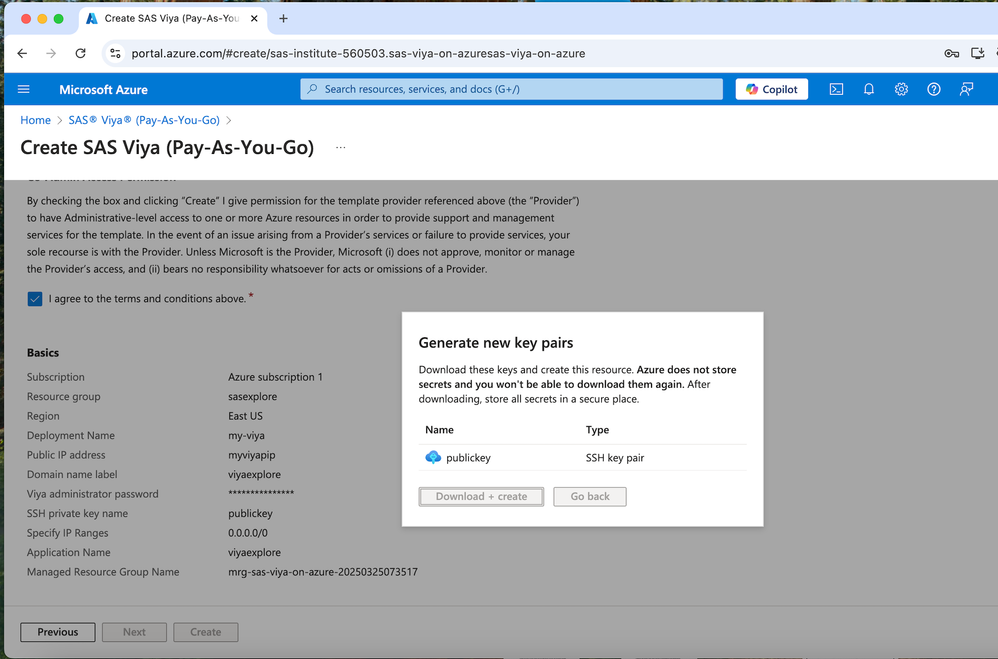Click Go back in key pairs dialog
998x659 pixels.
[590, 497]
